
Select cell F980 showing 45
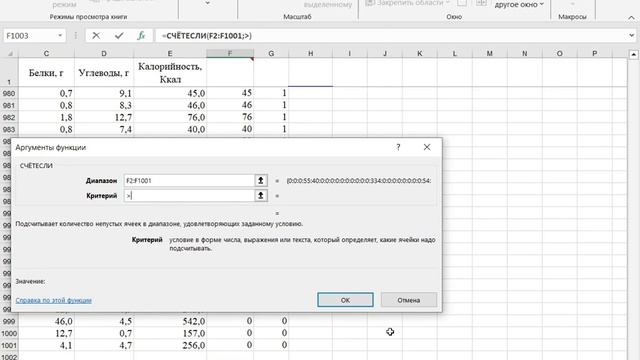coord(230,93)
